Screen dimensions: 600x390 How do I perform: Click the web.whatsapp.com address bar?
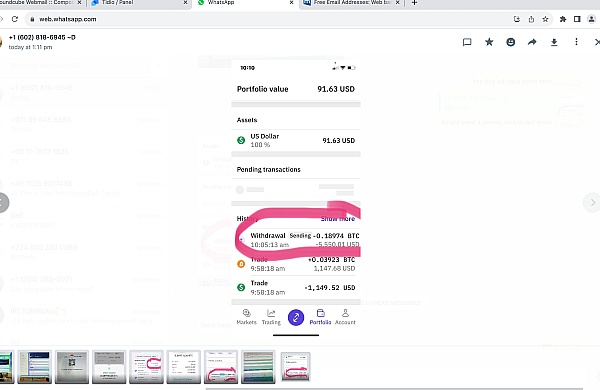[268, 19]
